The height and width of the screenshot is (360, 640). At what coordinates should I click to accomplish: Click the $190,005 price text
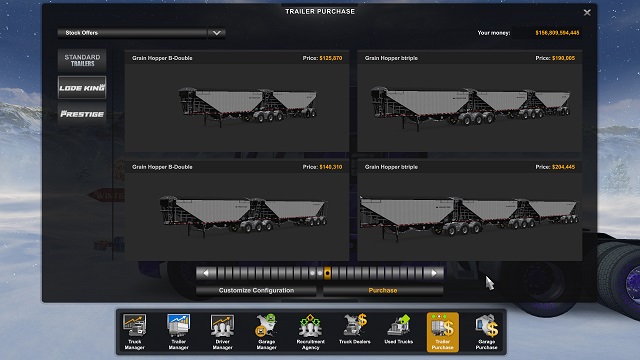pos(563,58)
